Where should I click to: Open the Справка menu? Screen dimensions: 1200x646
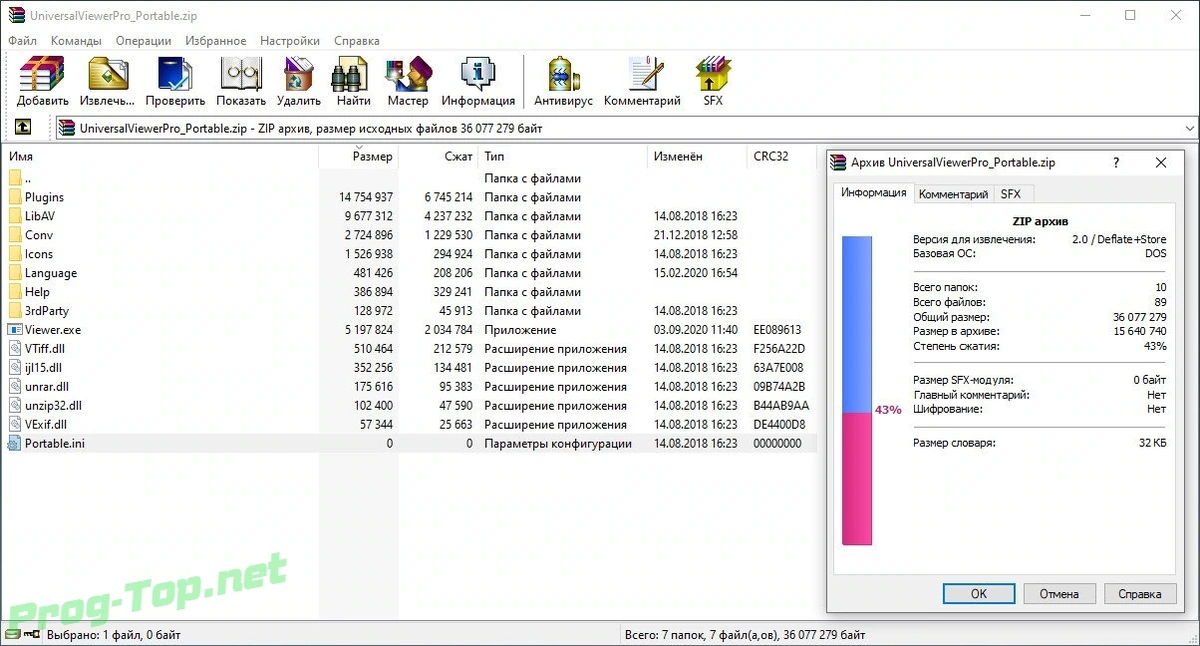357,41
